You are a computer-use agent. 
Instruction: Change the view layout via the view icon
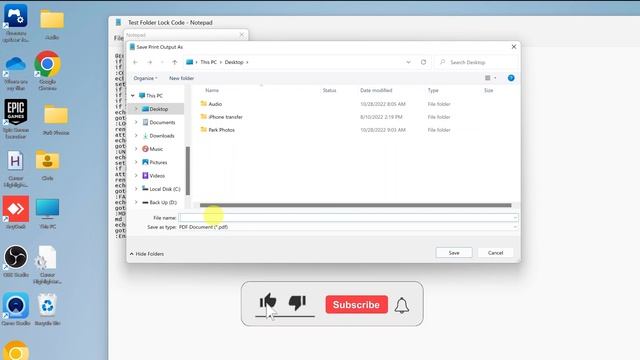pyautogui.click(x=488, y=78)
